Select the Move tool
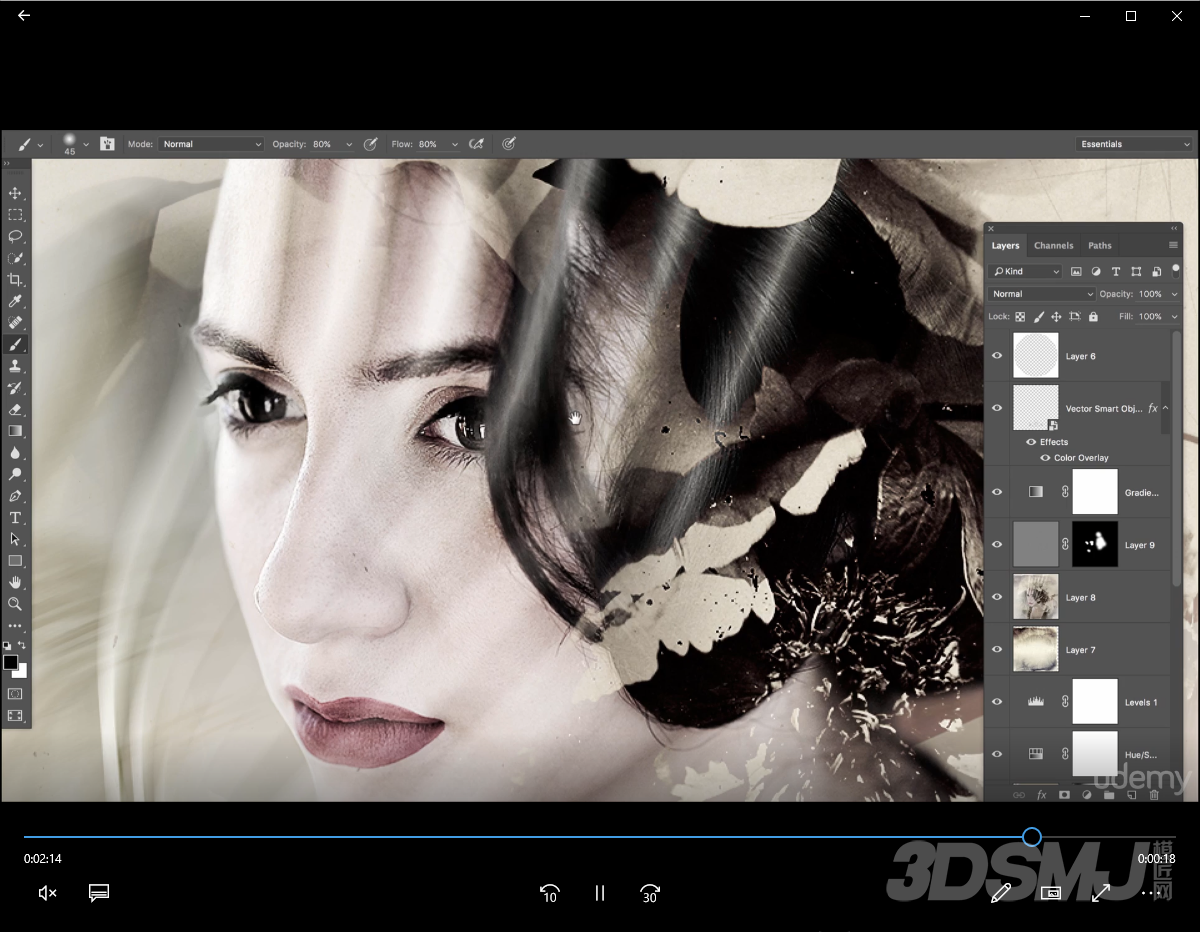Image resolution: width=1200 pixels, height=932 pixels. point(15,193)
